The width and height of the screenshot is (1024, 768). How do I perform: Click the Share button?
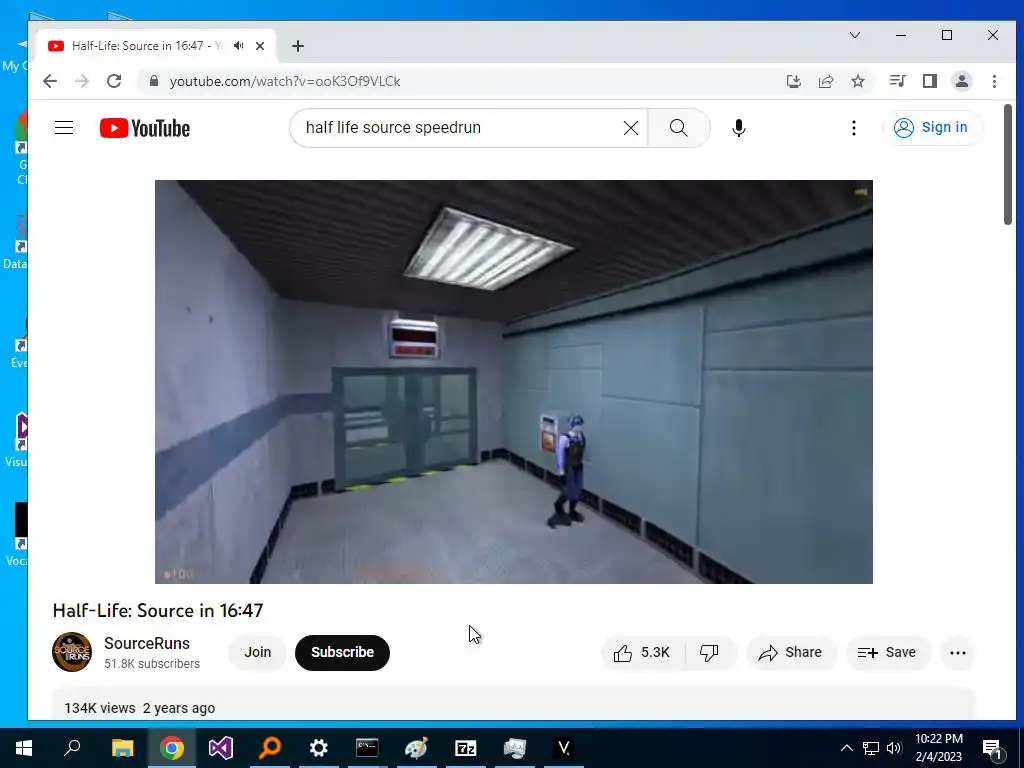click(x=791, y=652)
